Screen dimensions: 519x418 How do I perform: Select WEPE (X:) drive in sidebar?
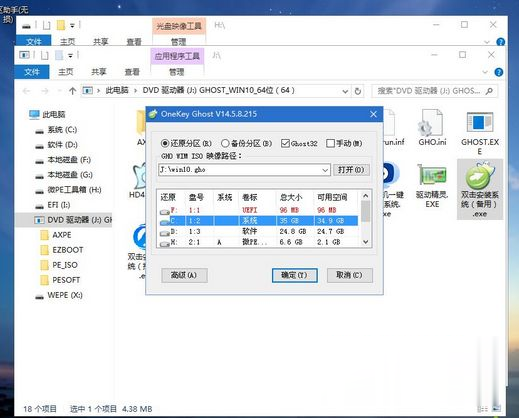[59, 295]
